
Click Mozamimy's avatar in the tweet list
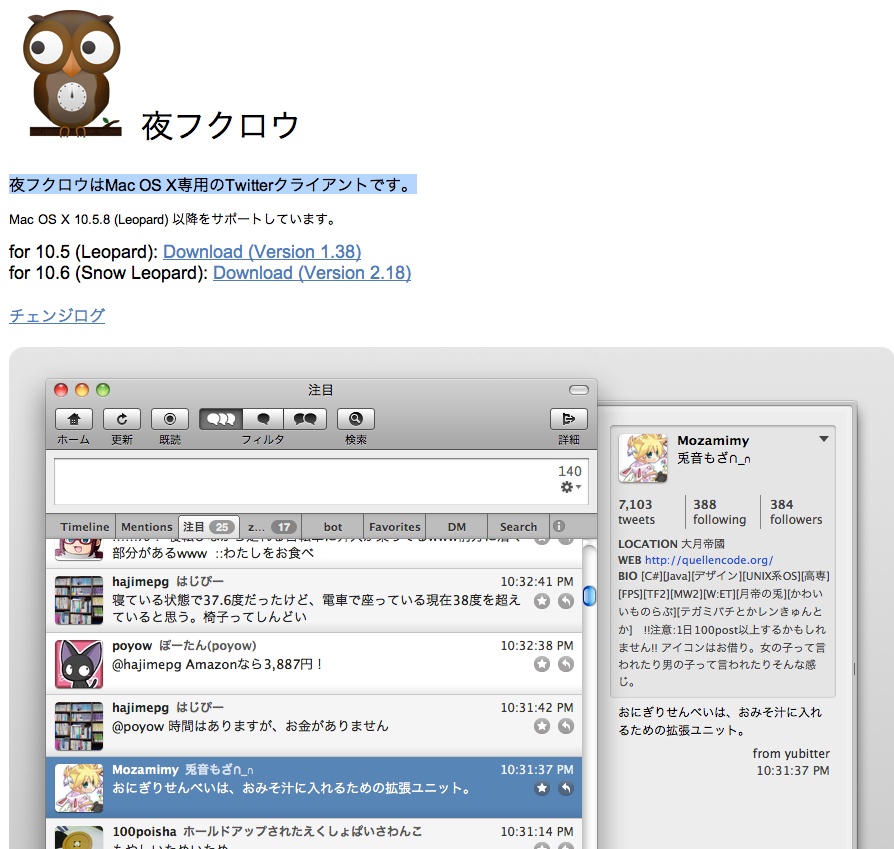(79, 788)
